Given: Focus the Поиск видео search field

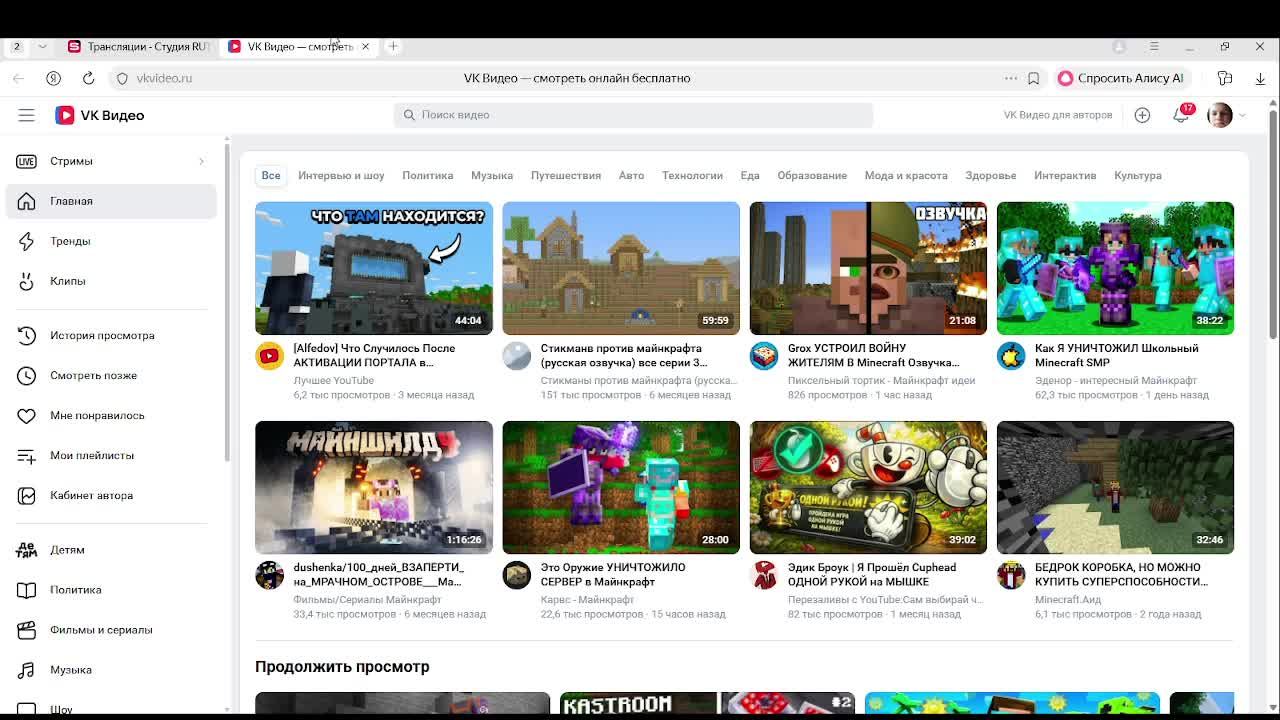Looking at the screenshot, I should (x=633, y=115).
